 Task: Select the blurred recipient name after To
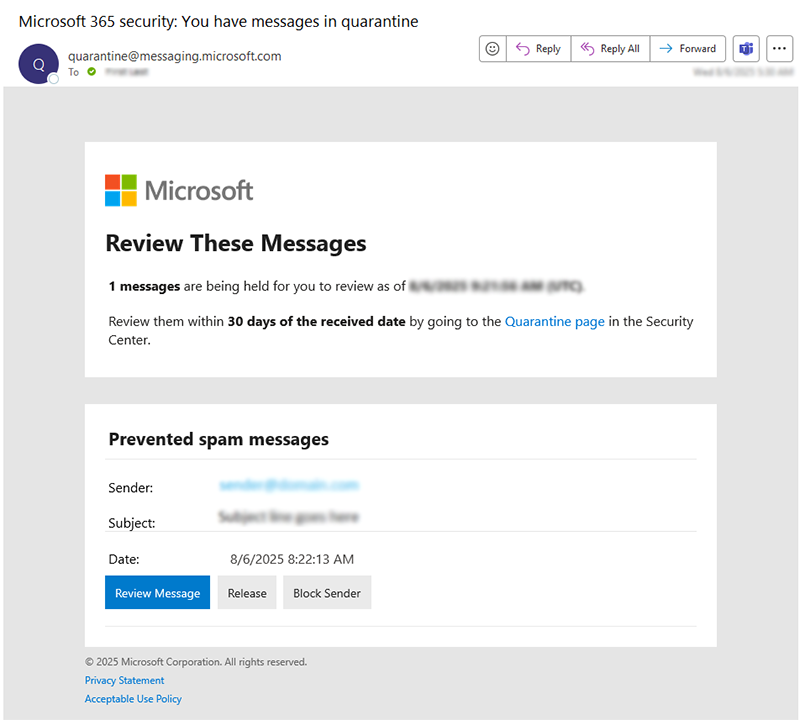[x=127, y=72]
